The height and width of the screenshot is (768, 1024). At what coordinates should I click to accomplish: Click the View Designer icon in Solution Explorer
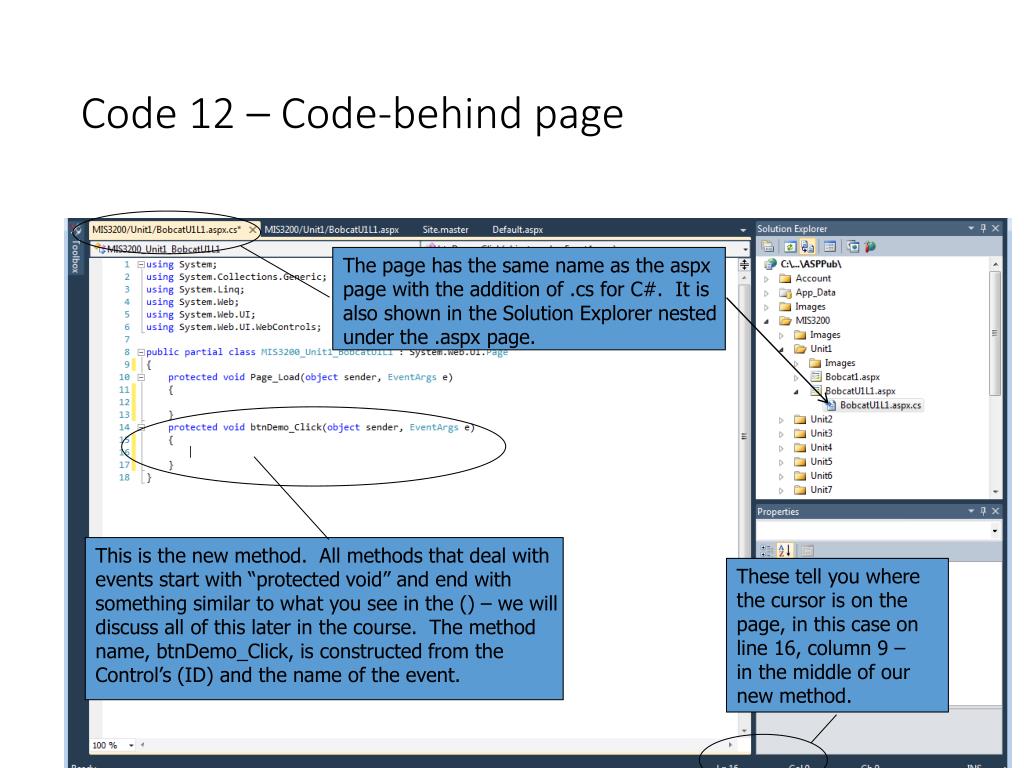pyautogui.click(x=829, y=247)
